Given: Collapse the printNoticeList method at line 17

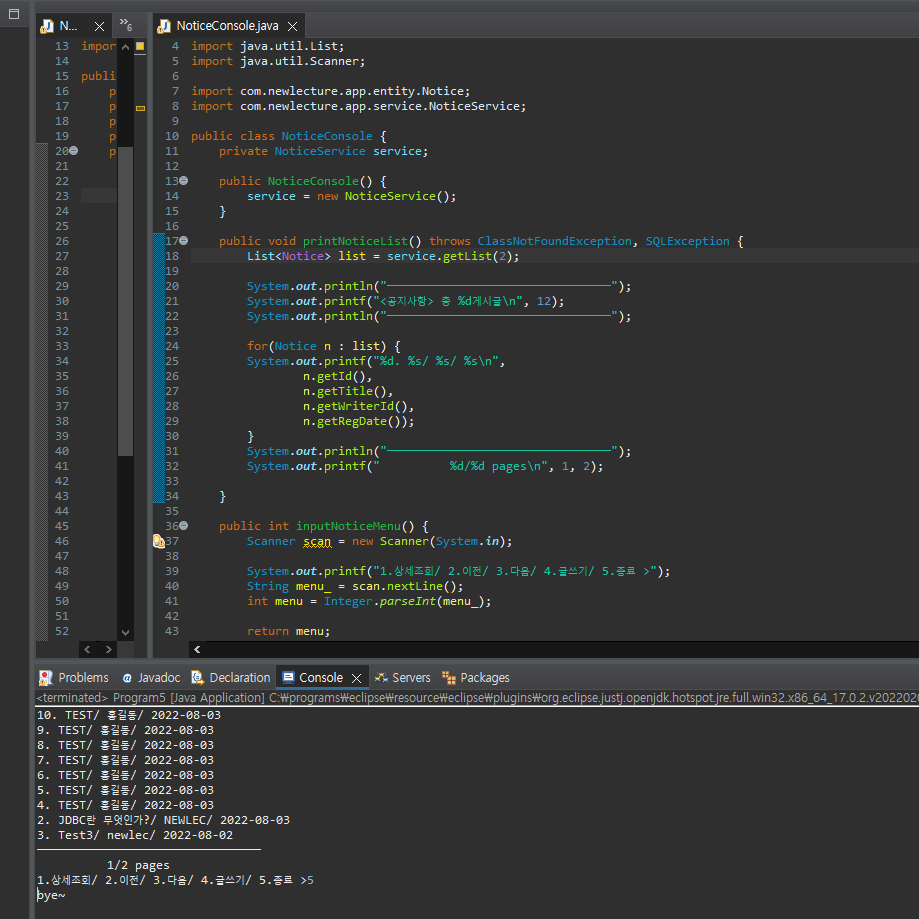Looking at the screenshot, I should tap(183, 241).
